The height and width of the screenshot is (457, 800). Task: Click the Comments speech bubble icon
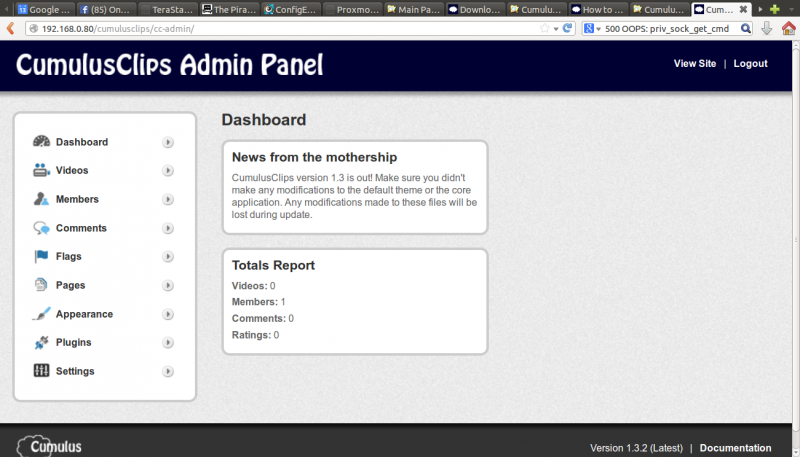[41, 228]
